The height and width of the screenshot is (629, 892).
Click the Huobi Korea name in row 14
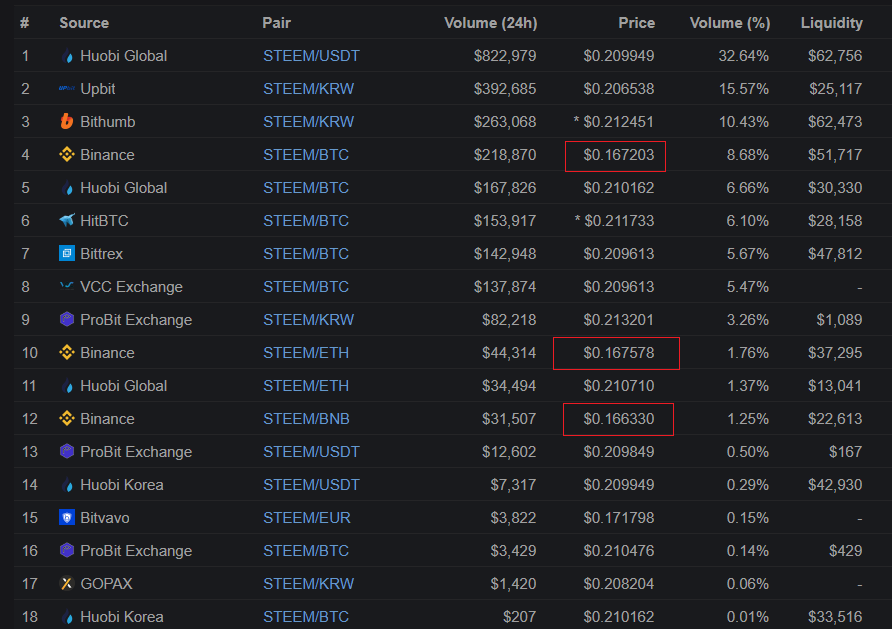pos(121,485)
